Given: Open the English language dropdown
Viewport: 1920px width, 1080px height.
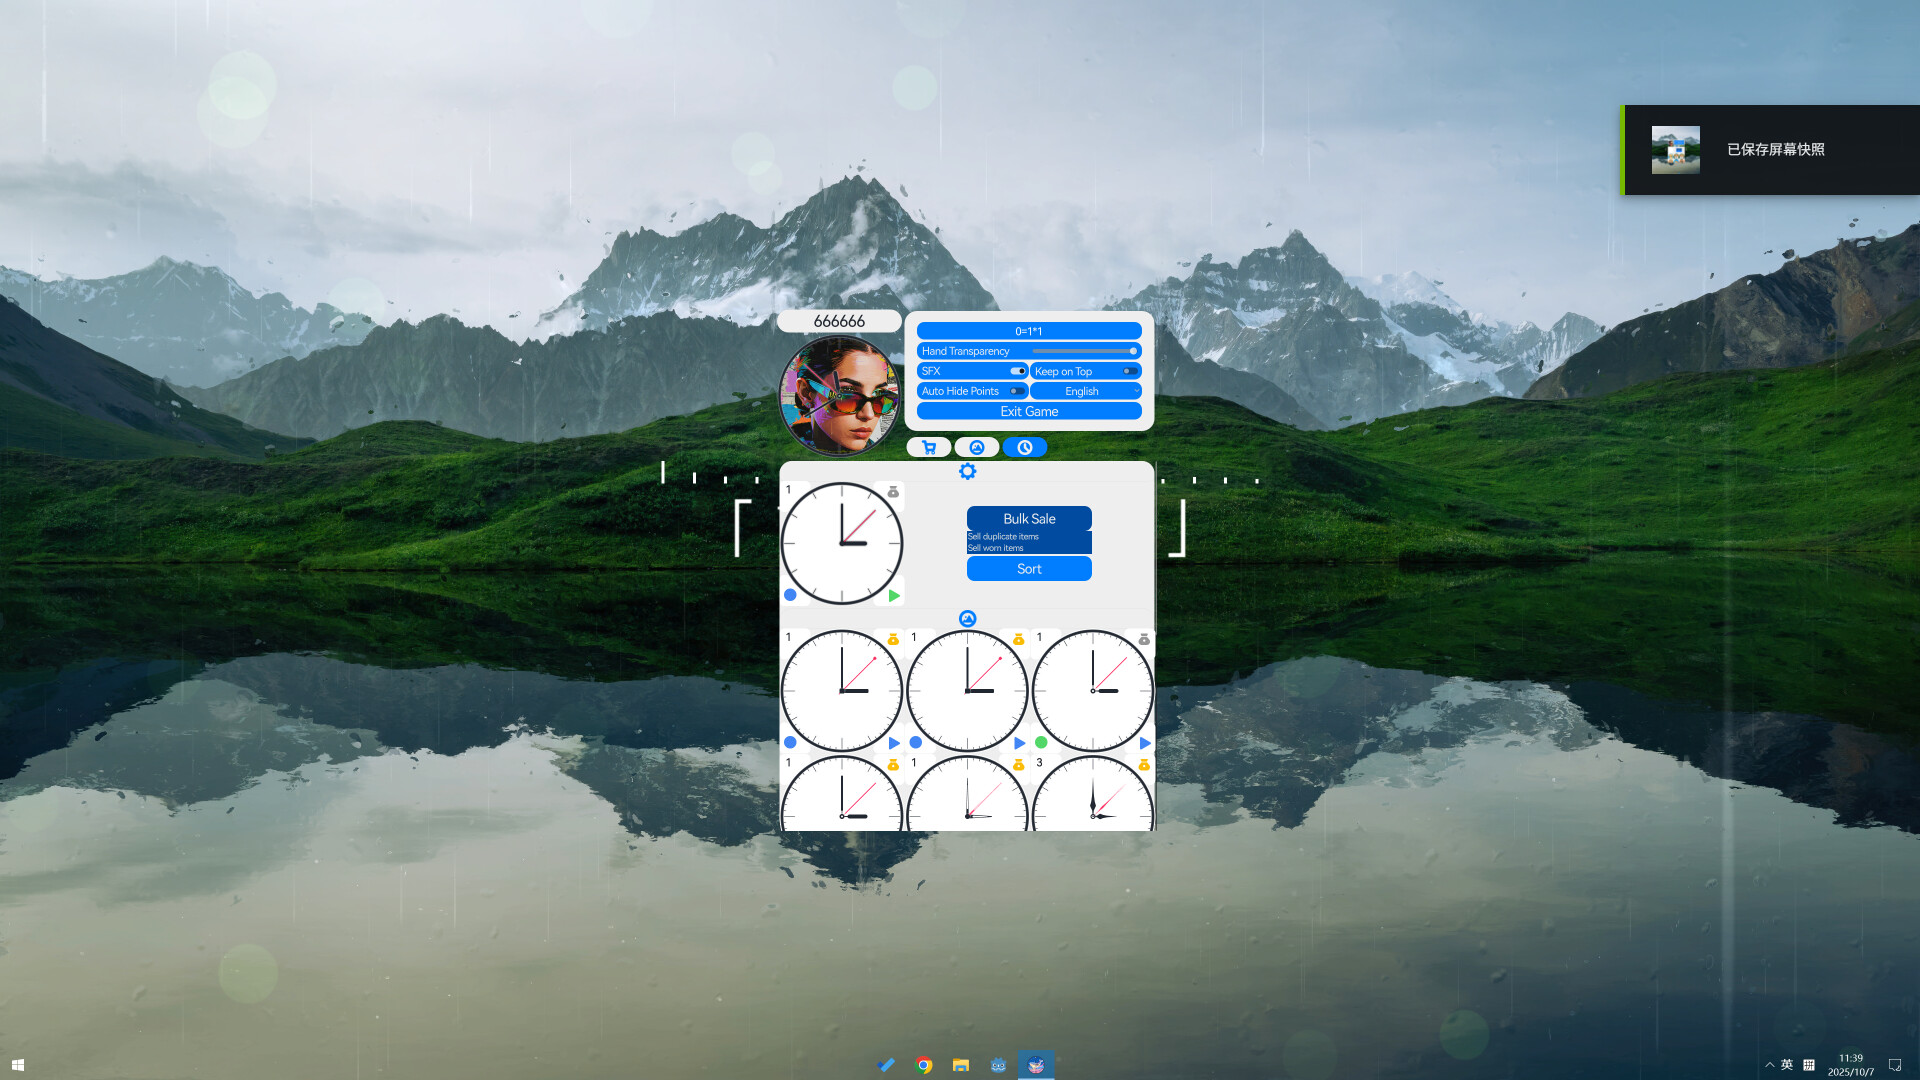Looking at the screenshot, I should click(x=1085, y=391).
